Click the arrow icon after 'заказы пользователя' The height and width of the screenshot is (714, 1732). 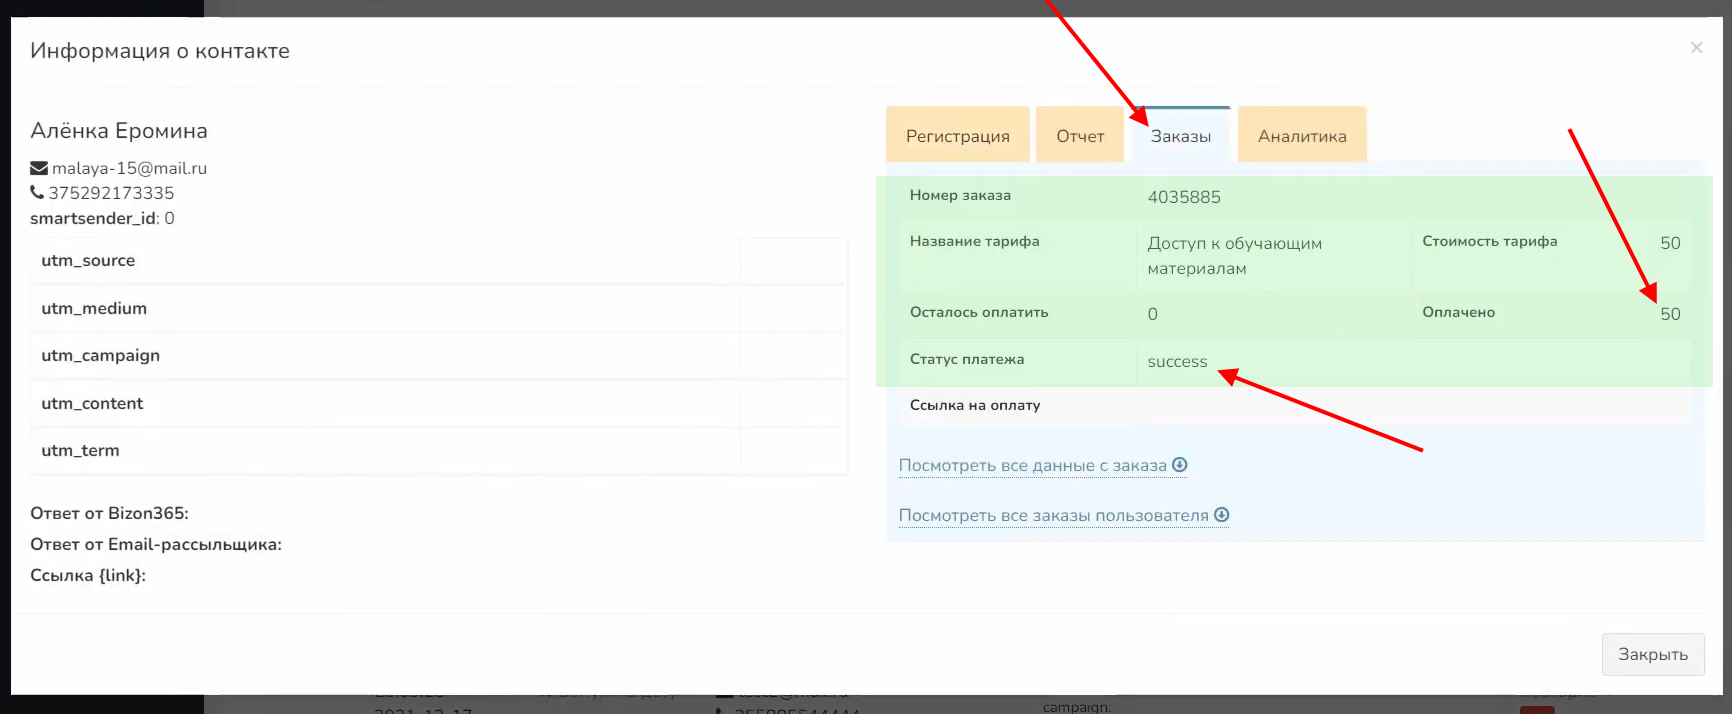[1222, 515]
